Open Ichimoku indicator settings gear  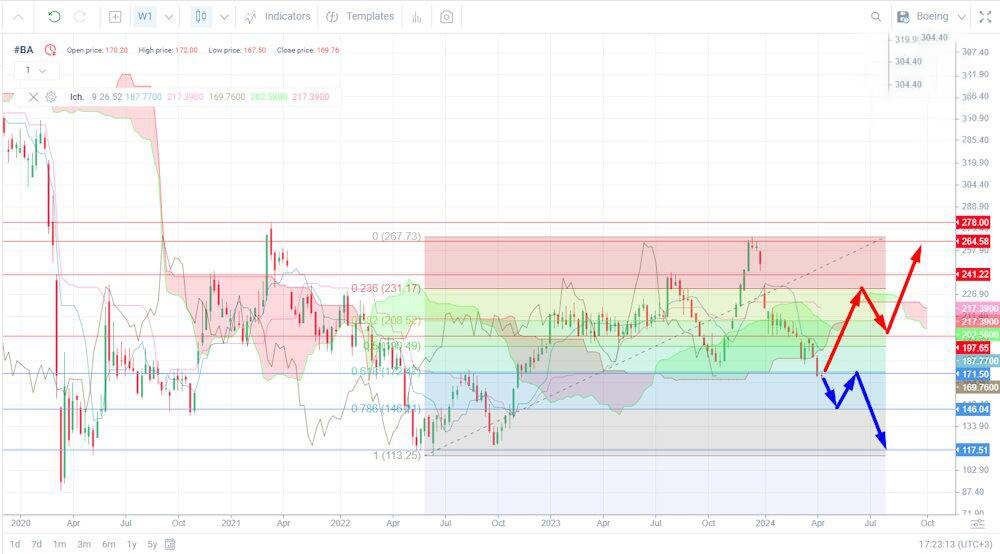(51, 97)
